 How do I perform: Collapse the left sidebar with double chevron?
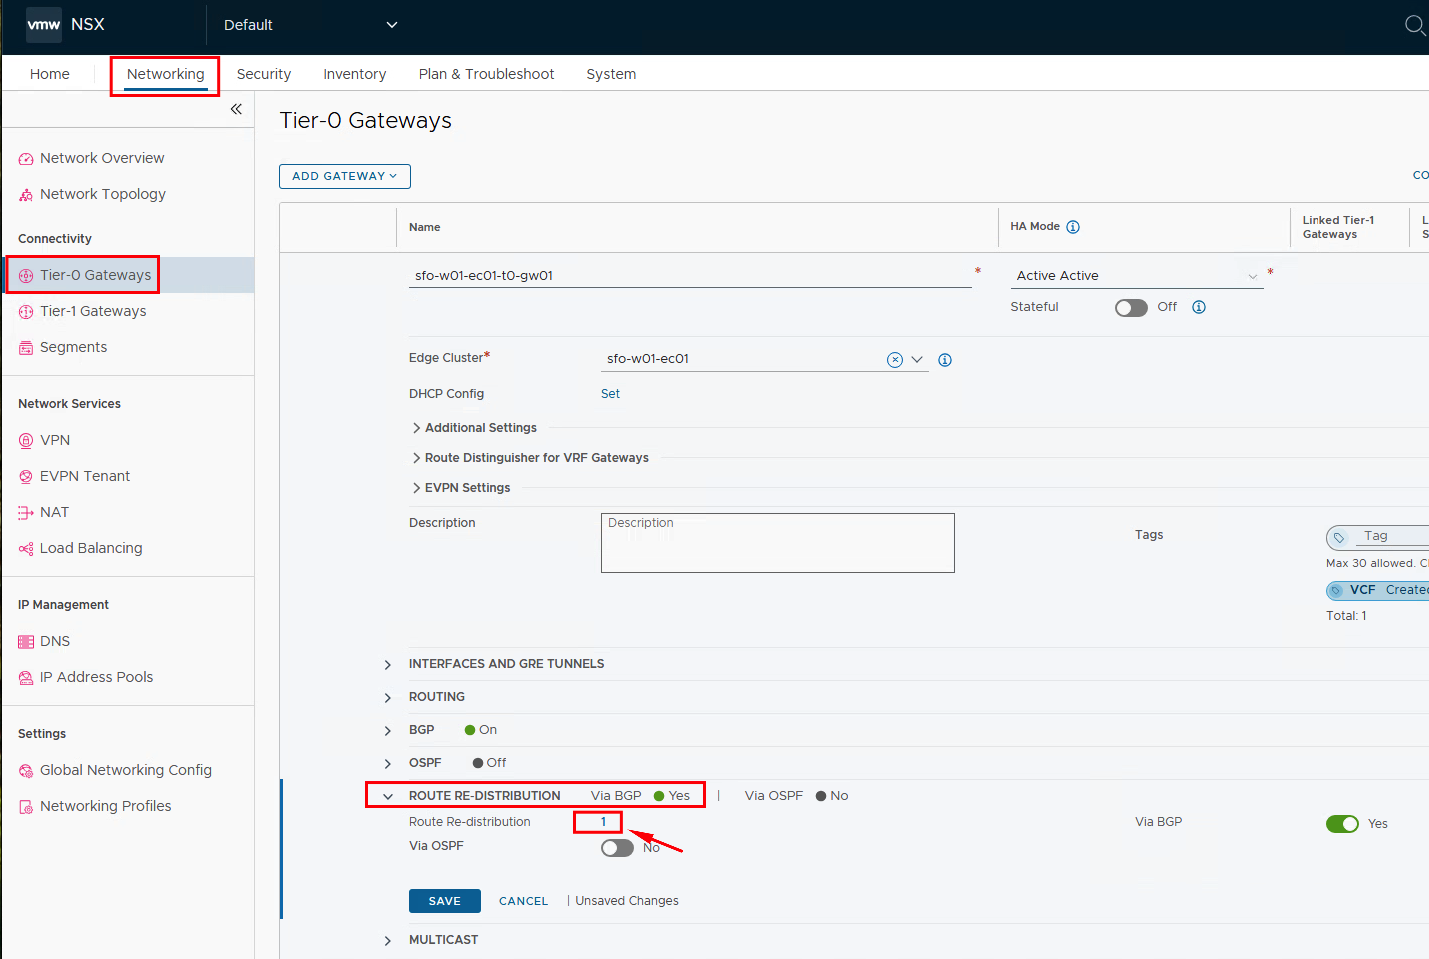pyautogui.click(x=236, y=109)
